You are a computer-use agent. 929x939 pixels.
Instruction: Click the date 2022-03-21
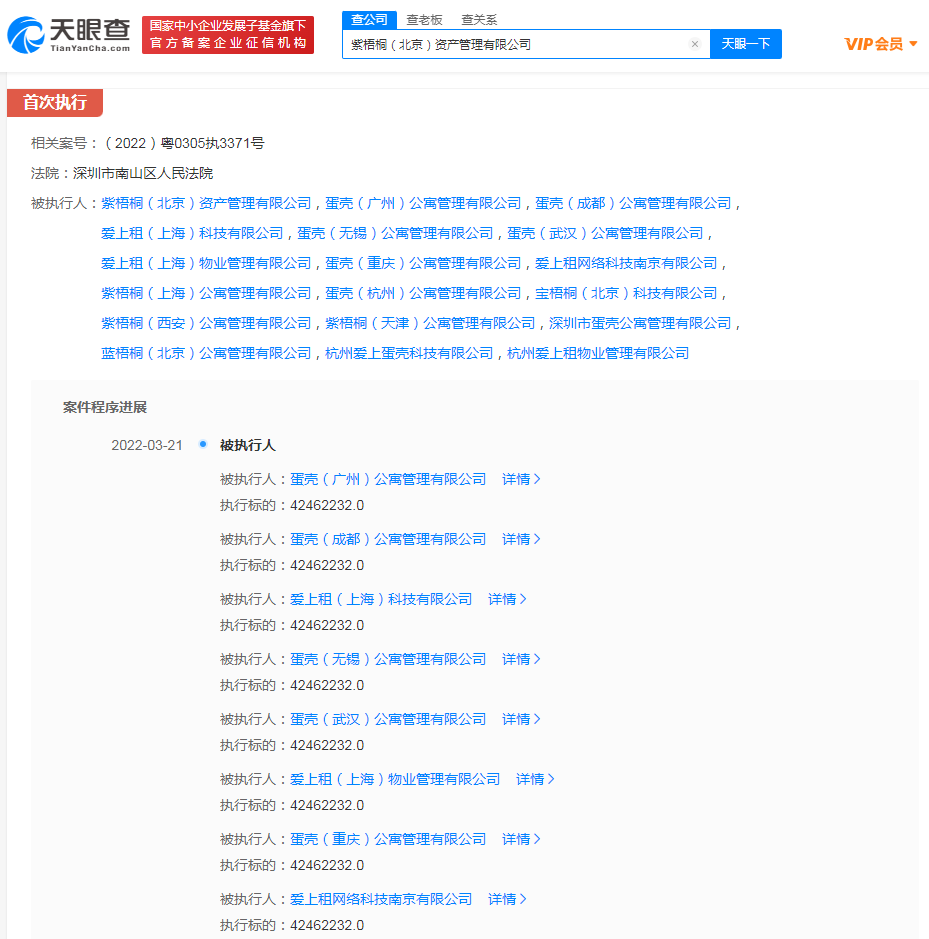click(x=147, y=446)
